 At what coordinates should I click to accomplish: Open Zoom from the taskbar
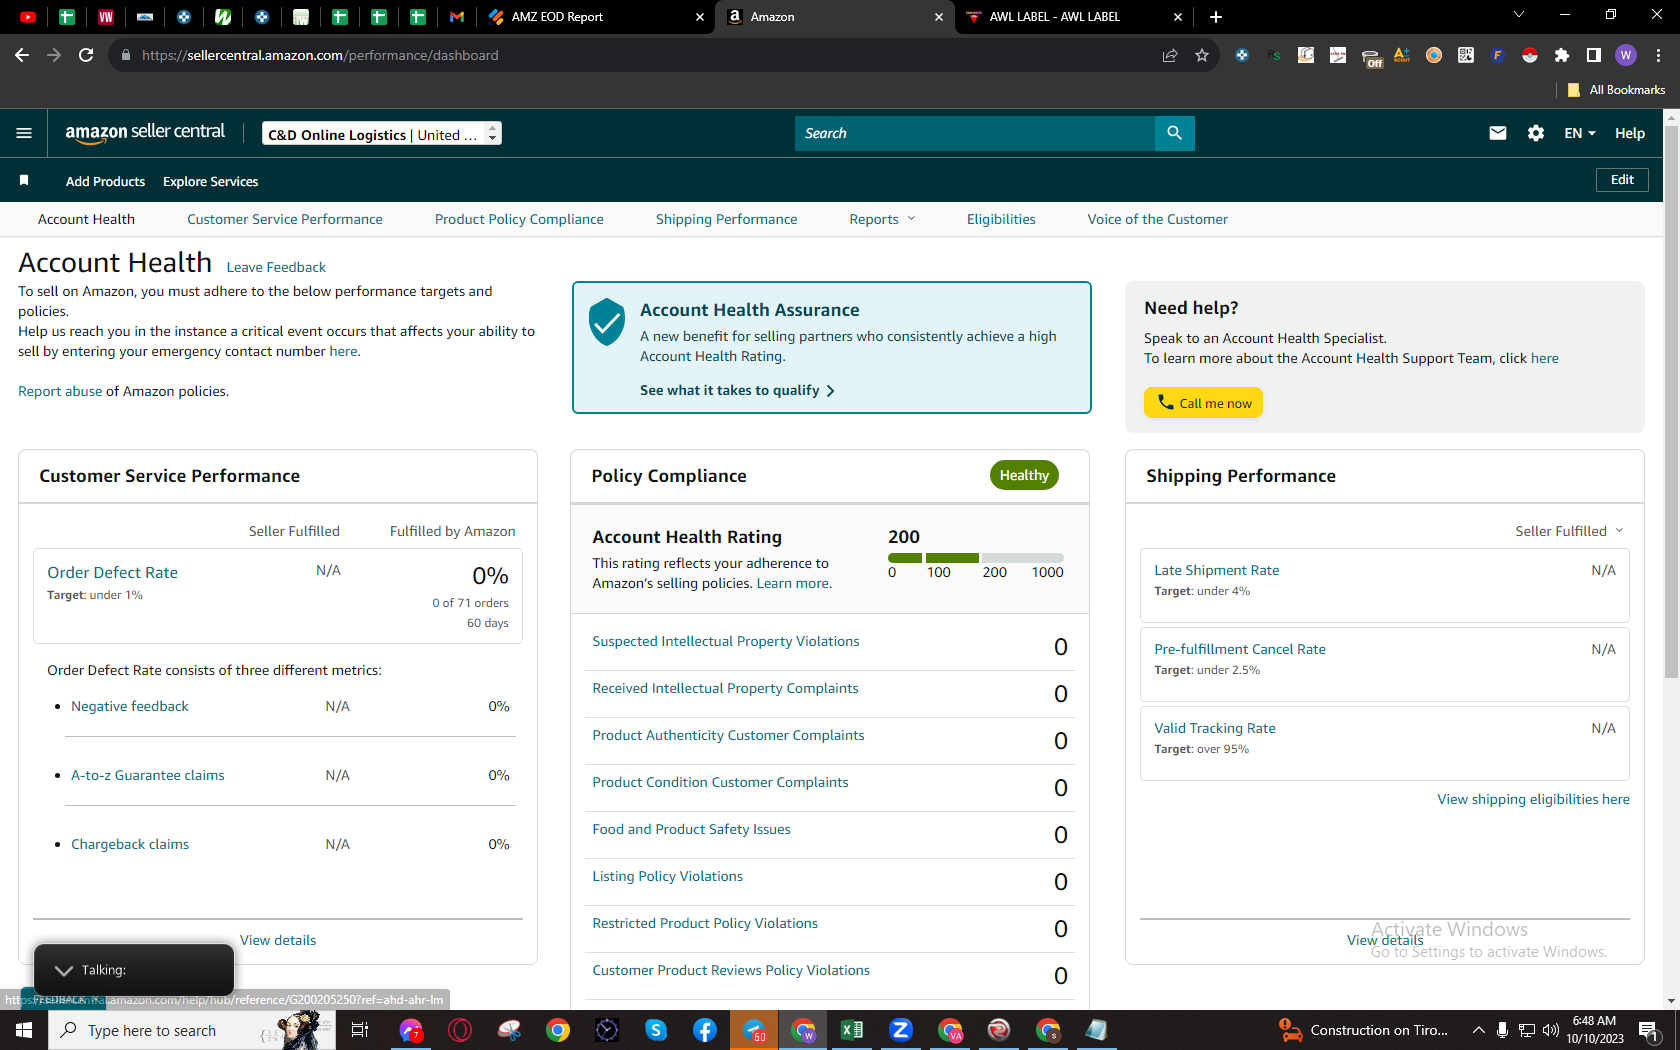[x=901, y=1030]
